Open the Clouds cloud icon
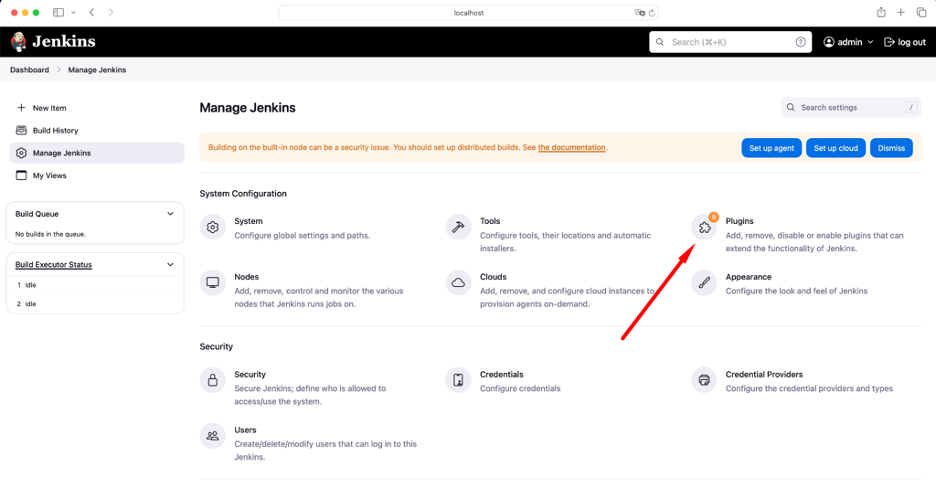936x488 pixels. (x=458, y=283)
